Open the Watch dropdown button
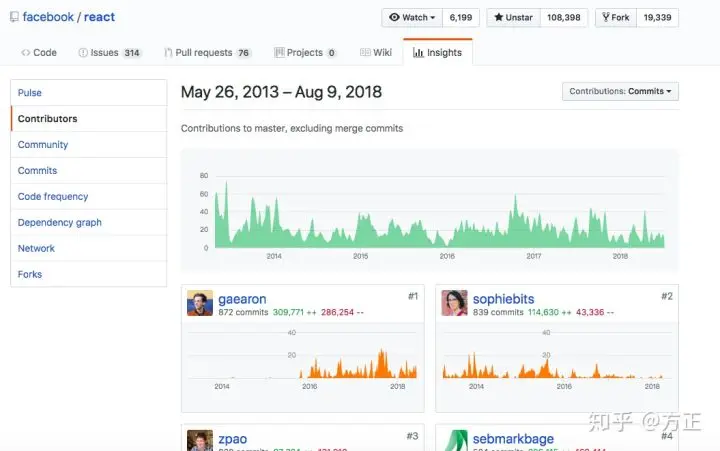The height and width of the screenshot is (451, 720). [x=412, y=17]
